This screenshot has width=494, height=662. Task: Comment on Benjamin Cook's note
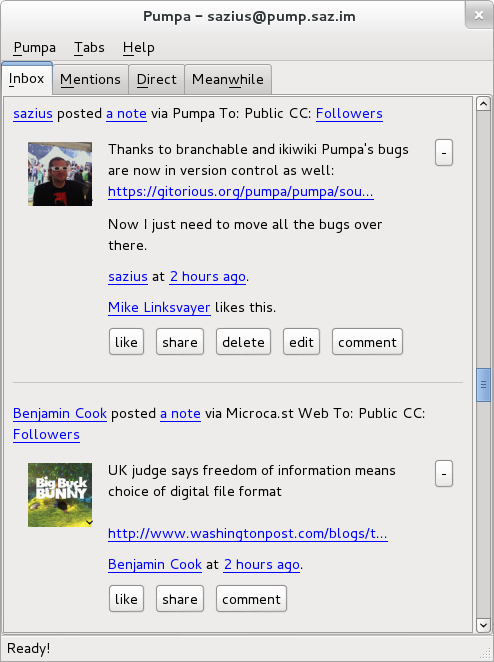(251, 599)
